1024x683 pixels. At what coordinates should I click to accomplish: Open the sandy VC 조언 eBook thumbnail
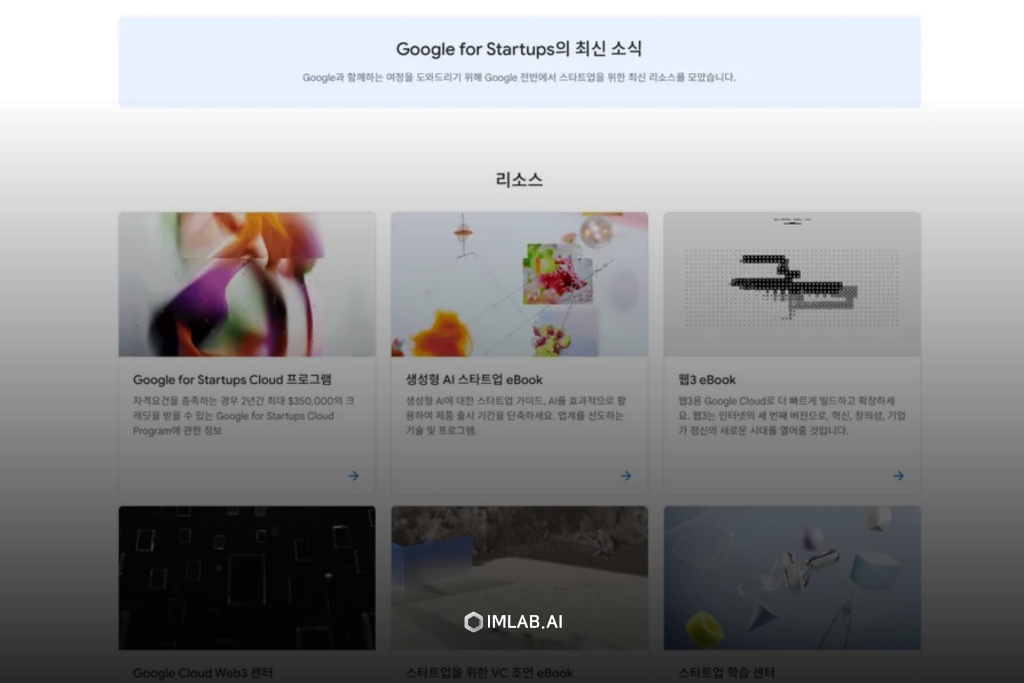tap(520, 578)
